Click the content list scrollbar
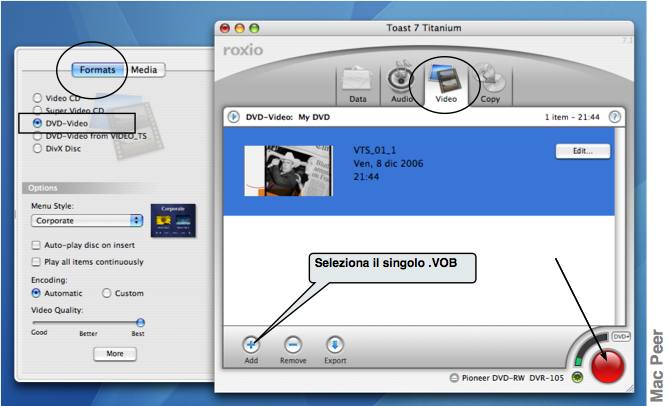 click(620, 226)
